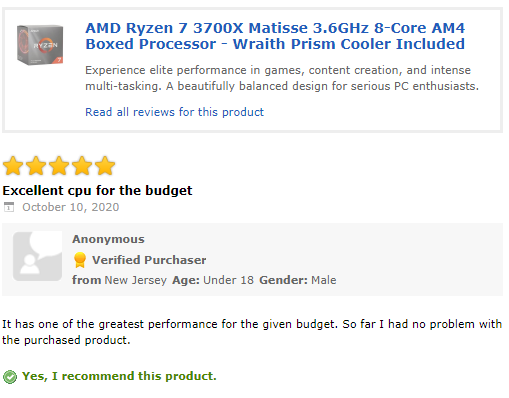Screen dimensions: 509x398
Task: Click the anonymous reviewer avatar image
Action: click(x=37, y=256)
